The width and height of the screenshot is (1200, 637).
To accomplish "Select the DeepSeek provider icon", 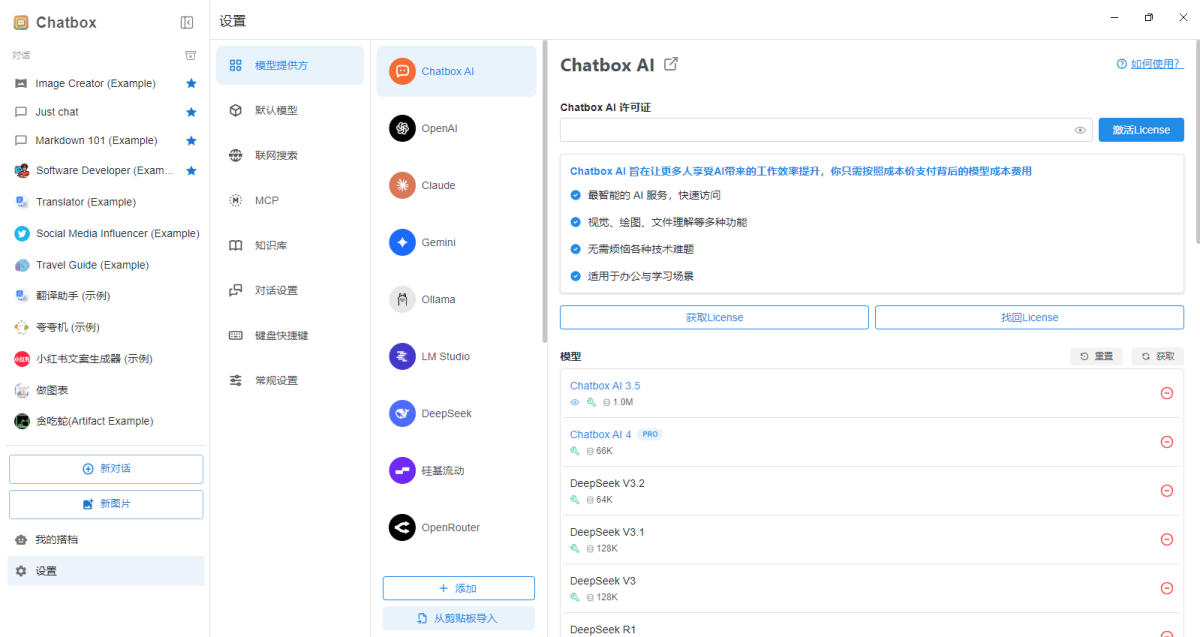I will (x=401, y=413).
